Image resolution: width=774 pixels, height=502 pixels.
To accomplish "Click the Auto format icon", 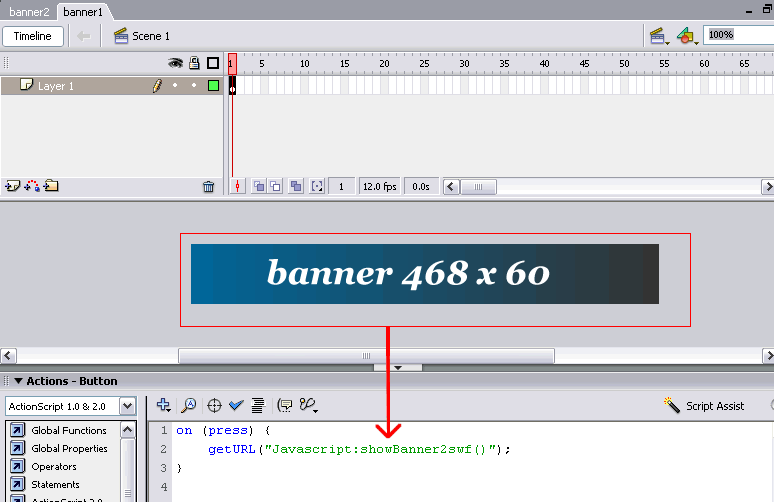I will coord(258,406).
